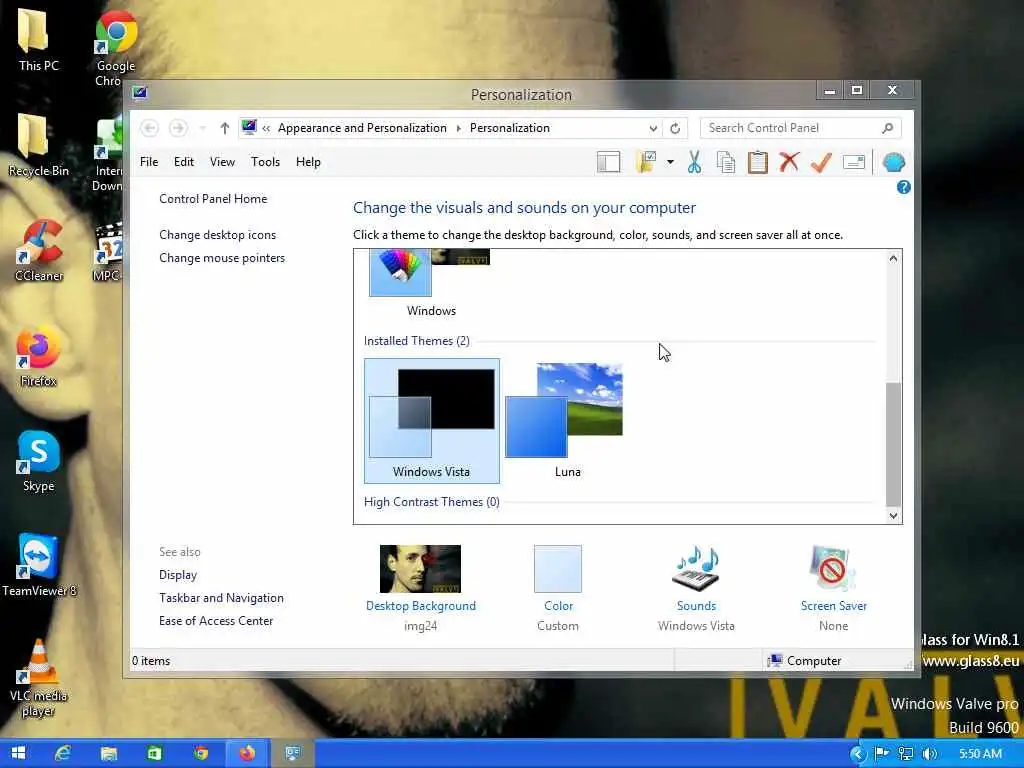The width and height of the screenshot is (1024, 768).
Task: Click the Rename toolbar icon
Action: pyautogui.click(x=854, y=162)
